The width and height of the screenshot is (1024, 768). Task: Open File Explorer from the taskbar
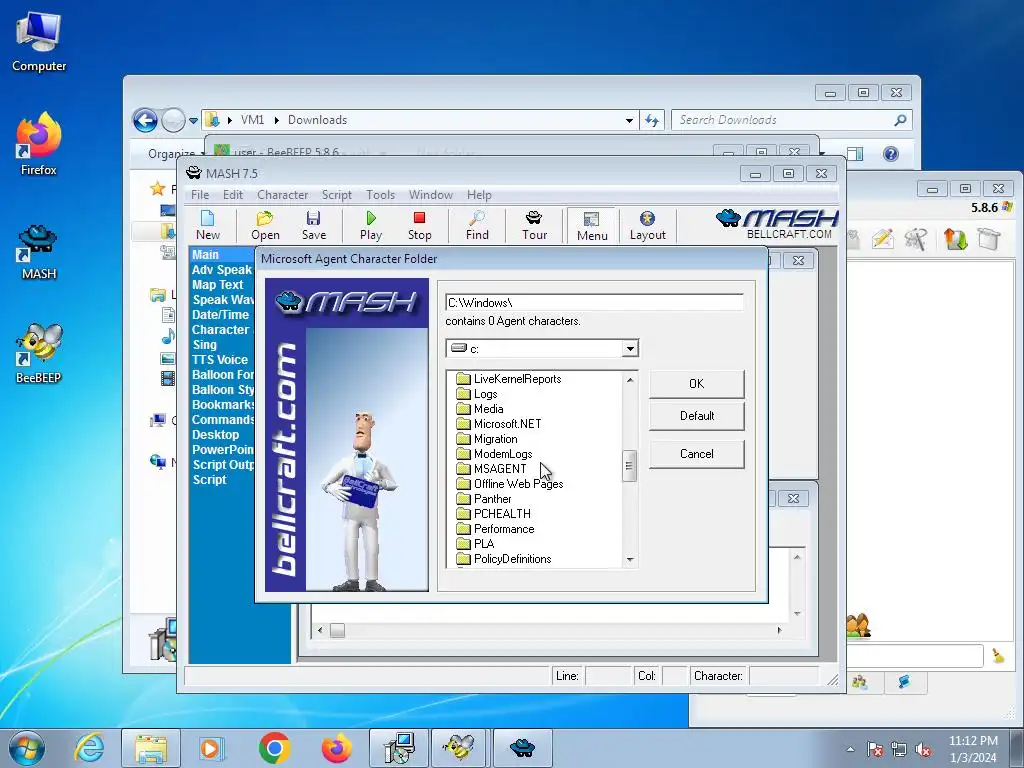click(151, 748)
